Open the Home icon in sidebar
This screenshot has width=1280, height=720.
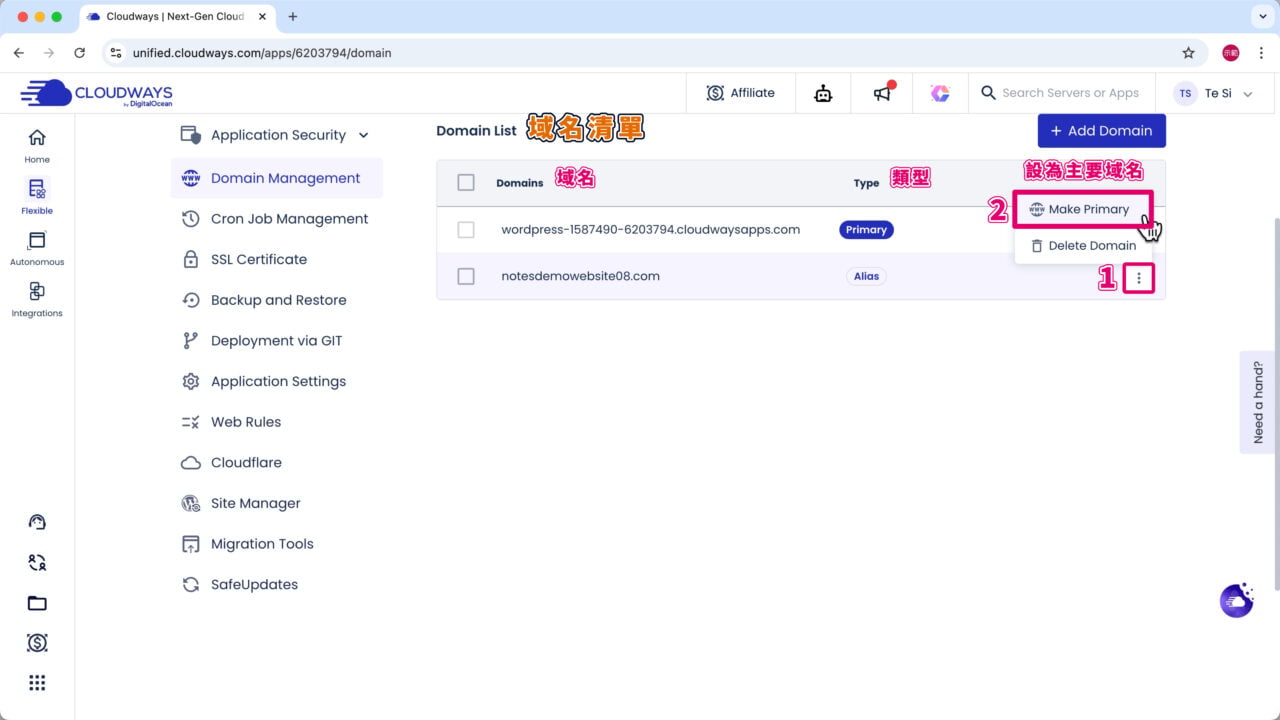pyautogui.click(x=37, y=145)
